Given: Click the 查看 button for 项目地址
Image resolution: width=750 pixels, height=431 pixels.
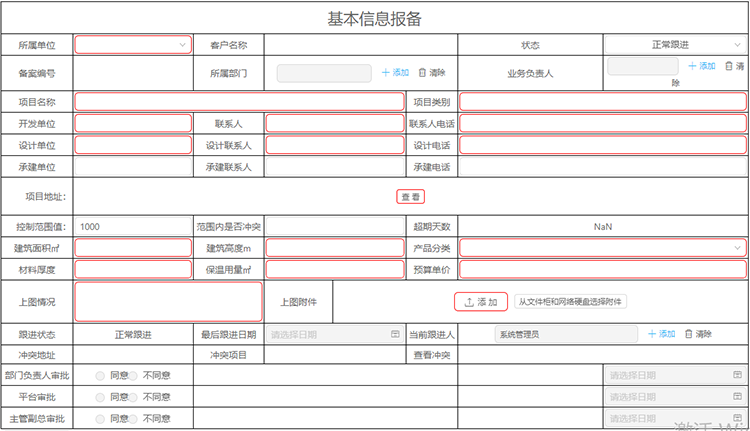Looking at the screenshot, I should click(x=411, y=197).
